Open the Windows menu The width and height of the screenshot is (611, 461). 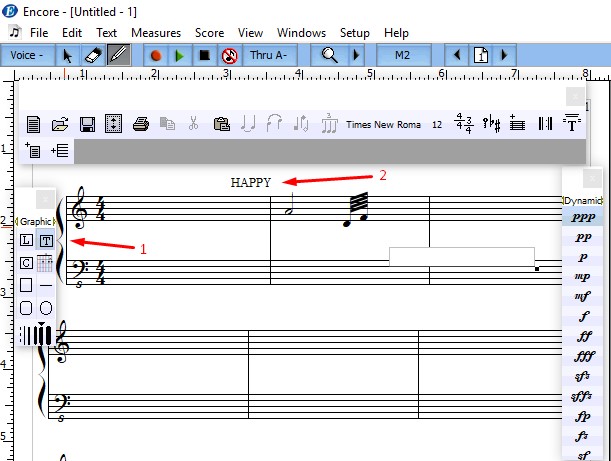(x=301, y=33)
